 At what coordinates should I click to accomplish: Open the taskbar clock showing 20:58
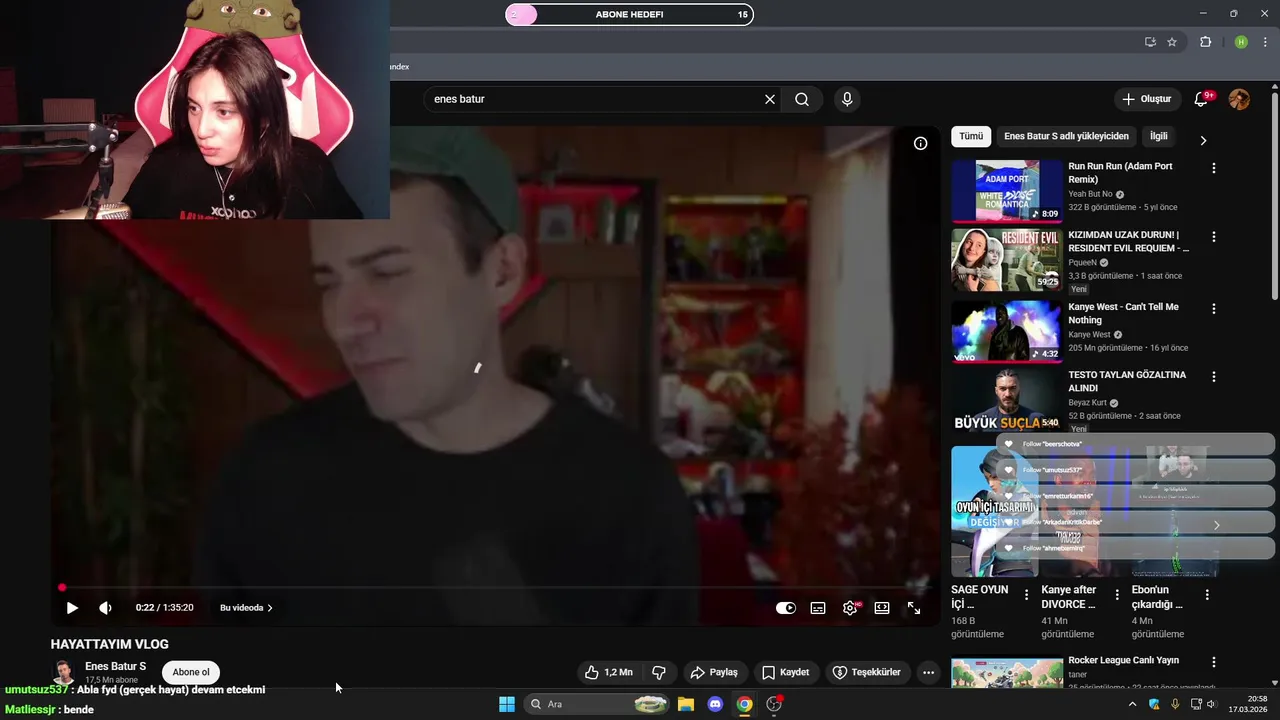click(x=1250, y=704)
